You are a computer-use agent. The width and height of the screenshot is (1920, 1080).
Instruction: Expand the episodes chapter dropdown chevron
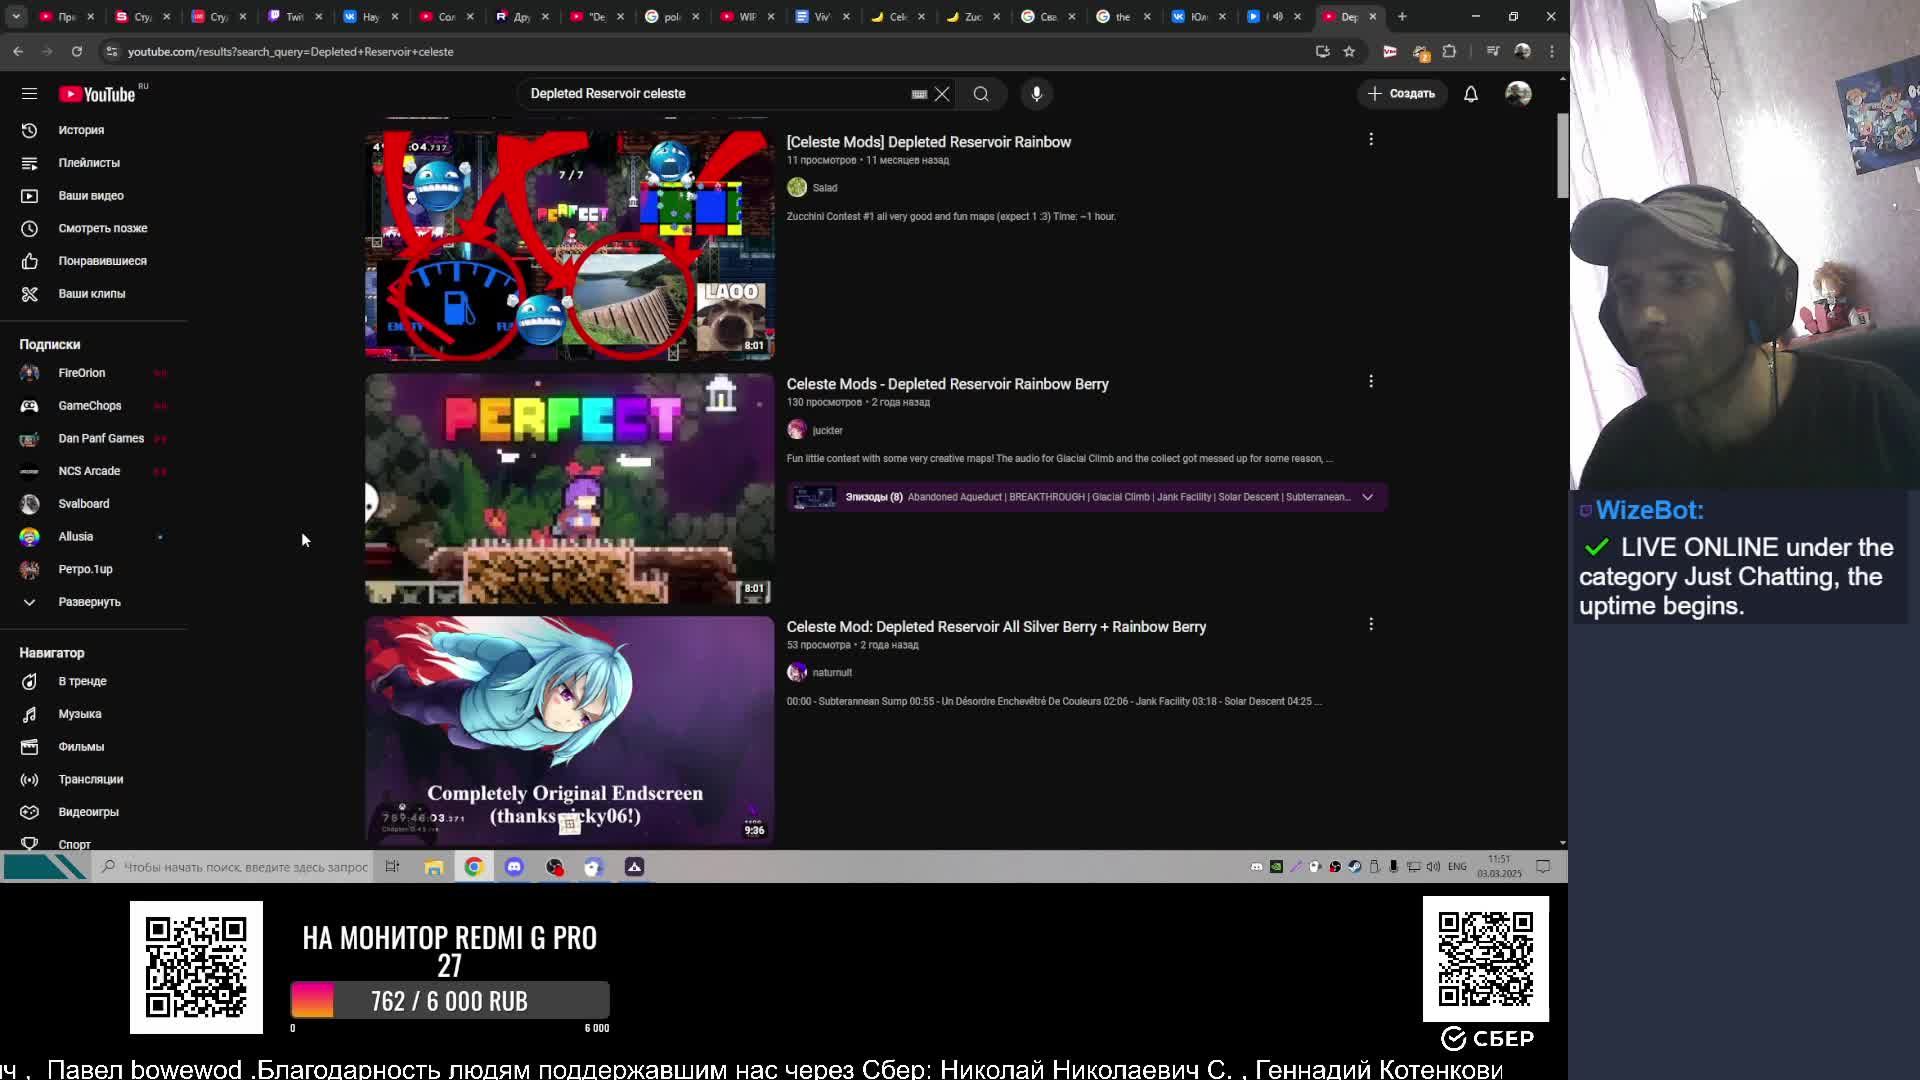click(x=1367, y=497)
